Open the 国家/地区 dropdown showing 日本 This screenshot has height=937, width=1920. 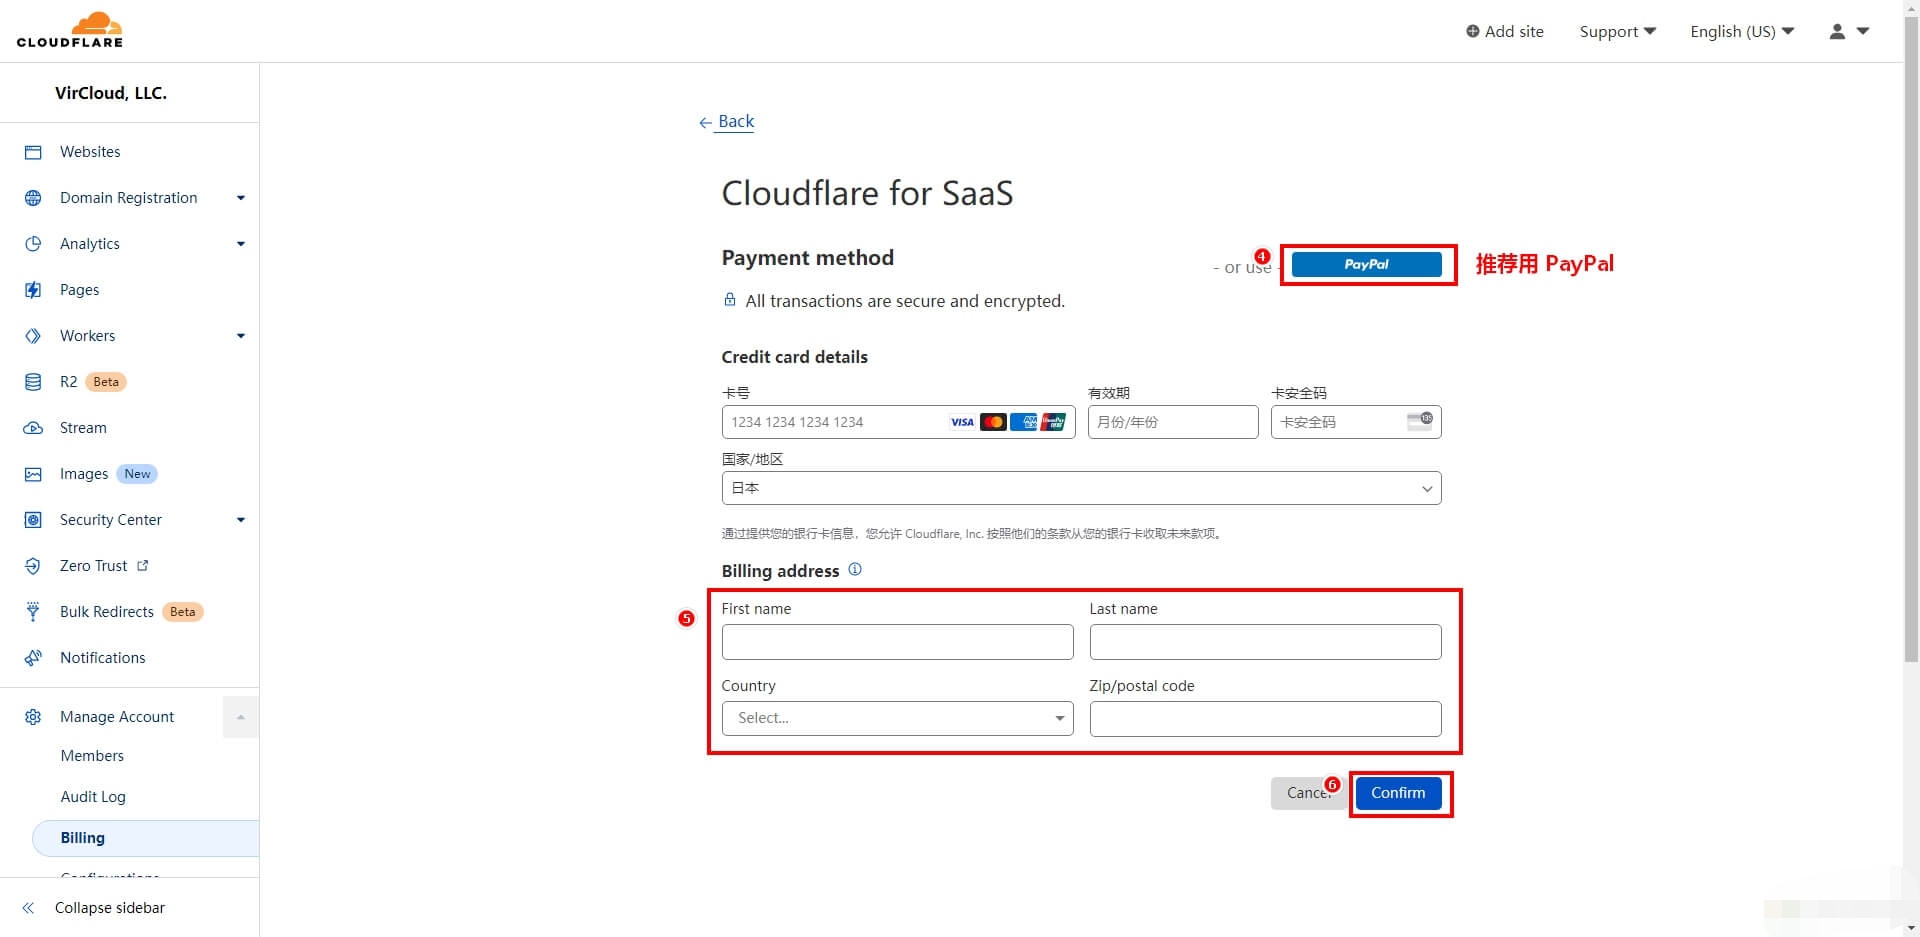[1080, 488]
